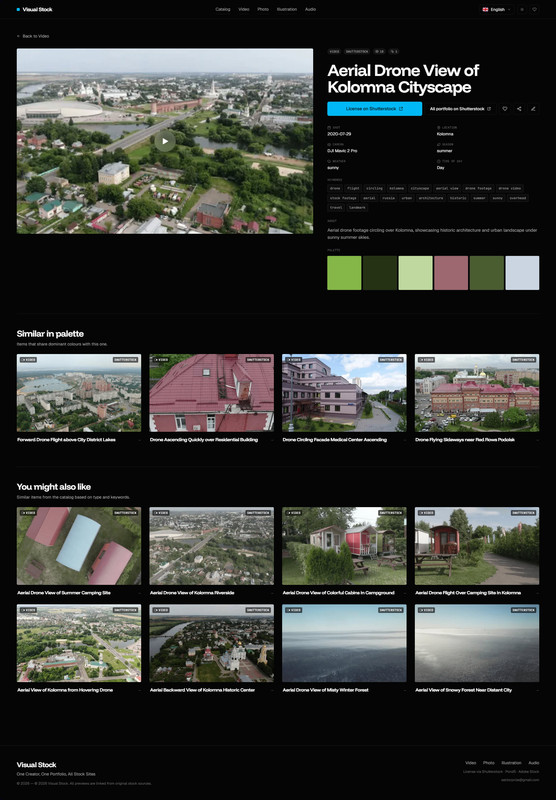Click the 'architecture' keyword tag
The height and width of the screenshot is (800, 556).
coord(431,198)
